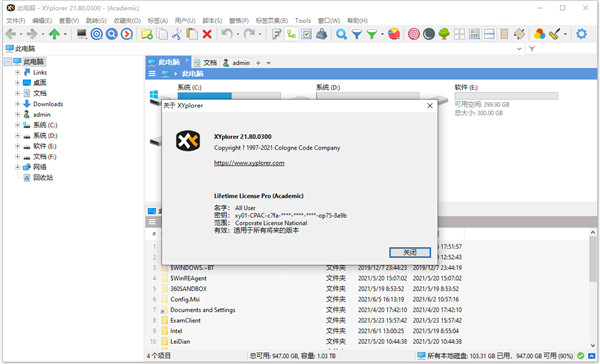This screenshot has width=600, height=364.
Task: Click the F letter toolbar icon
Action: 276,34
